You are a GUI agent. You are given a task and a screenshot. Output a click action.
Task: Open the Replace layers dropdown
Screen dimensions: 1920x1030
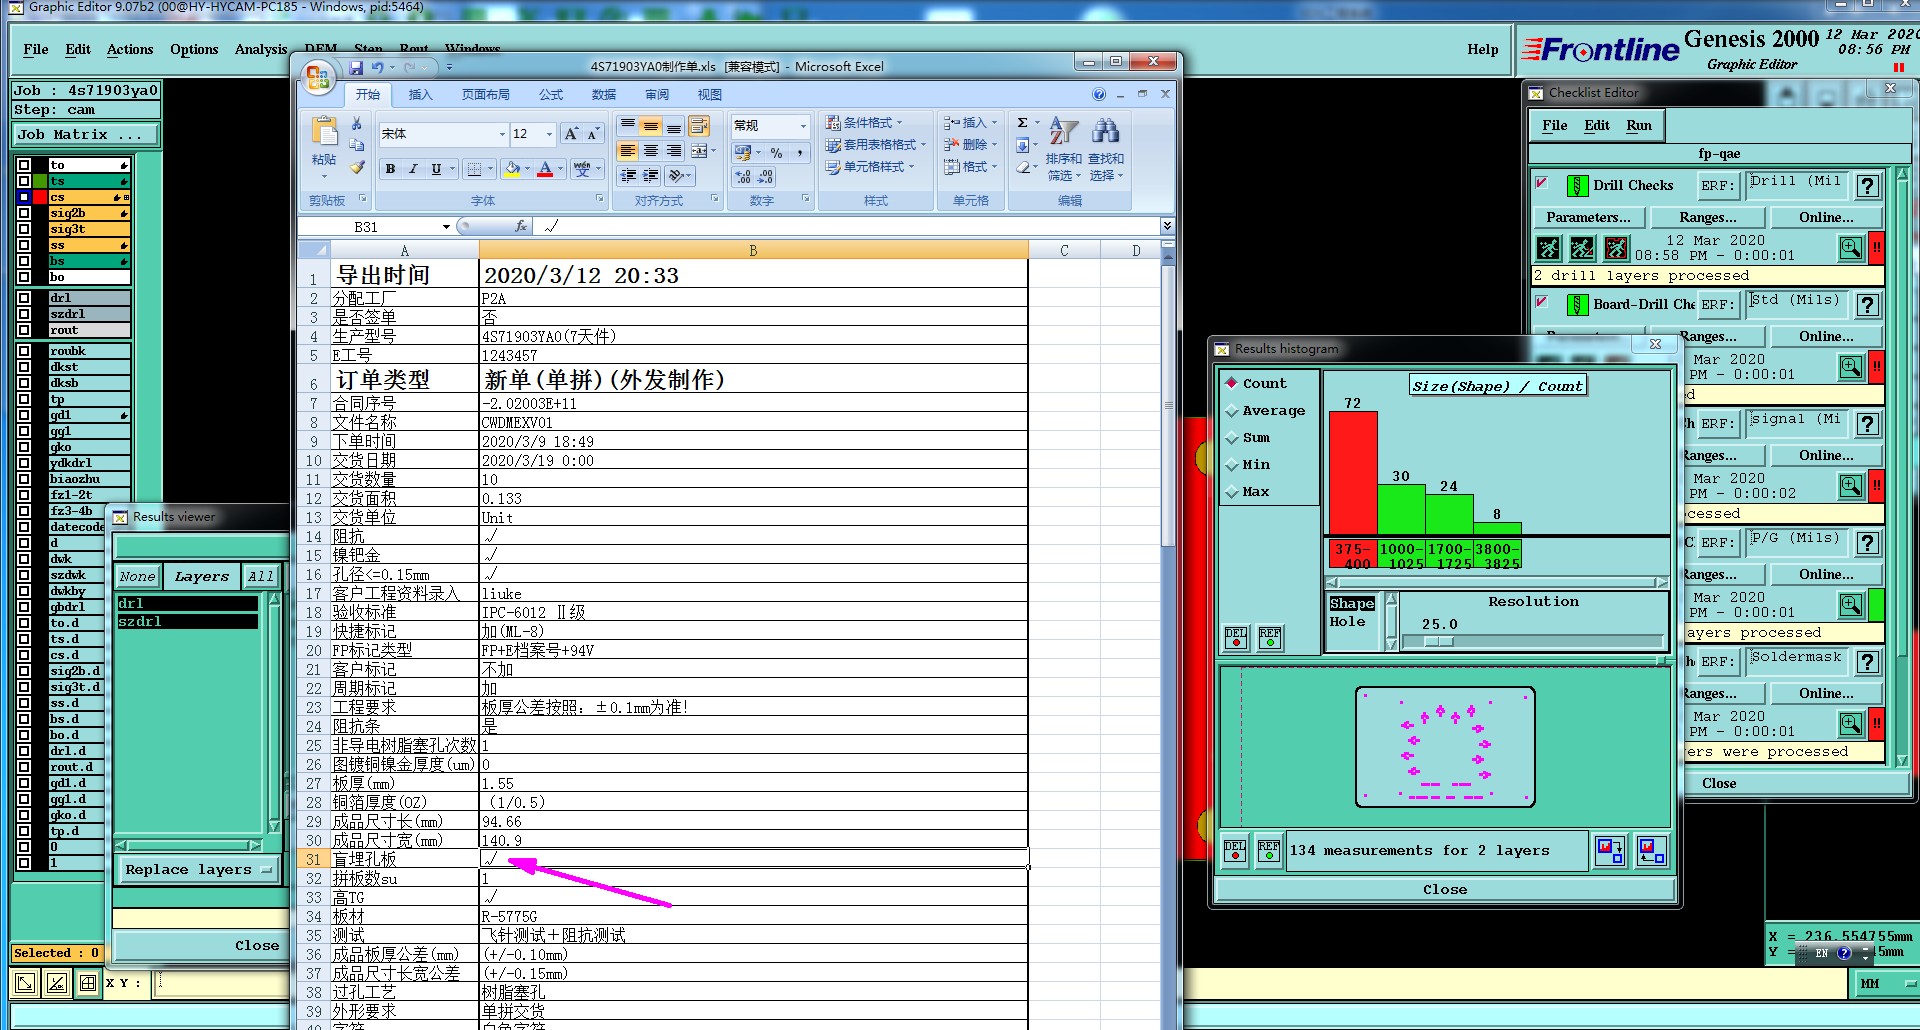(198, 870)
